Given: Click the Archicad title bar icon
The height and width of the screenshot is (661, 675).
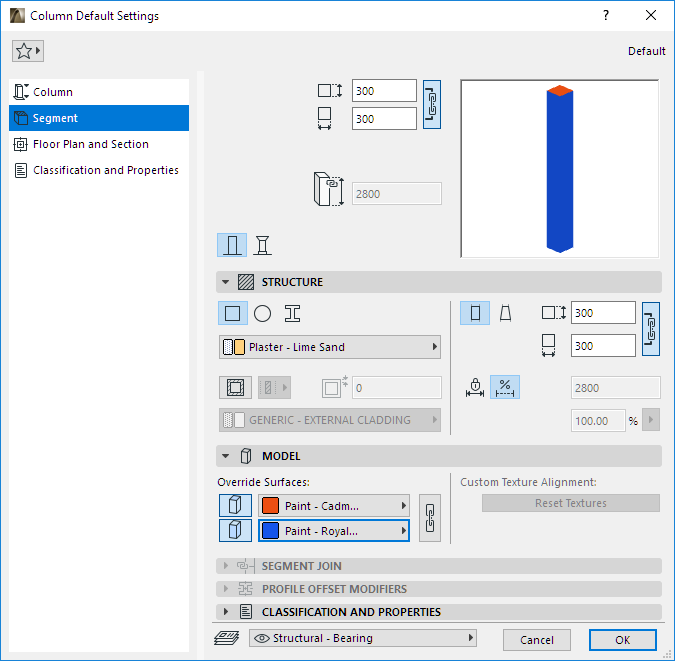Looking at the screenshot, I should (x=17, y=16).
